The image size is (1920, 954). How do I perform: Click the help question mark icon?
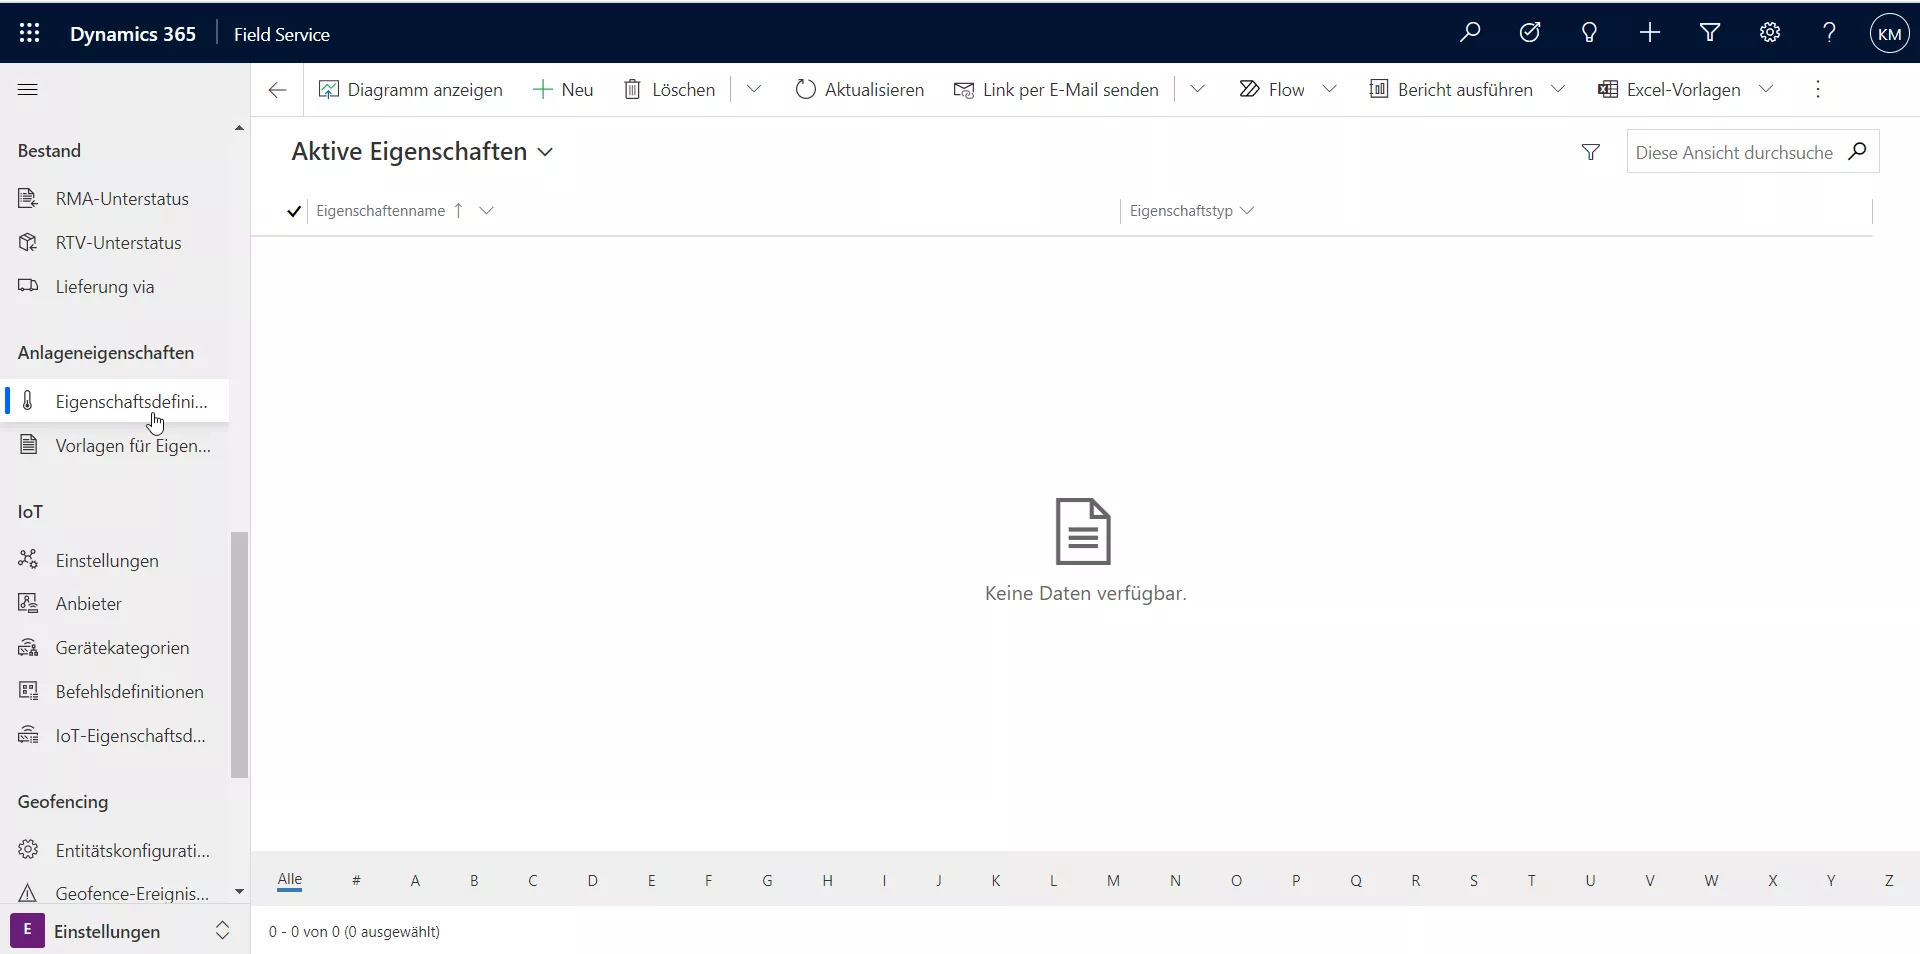(x=1829, y=33)
